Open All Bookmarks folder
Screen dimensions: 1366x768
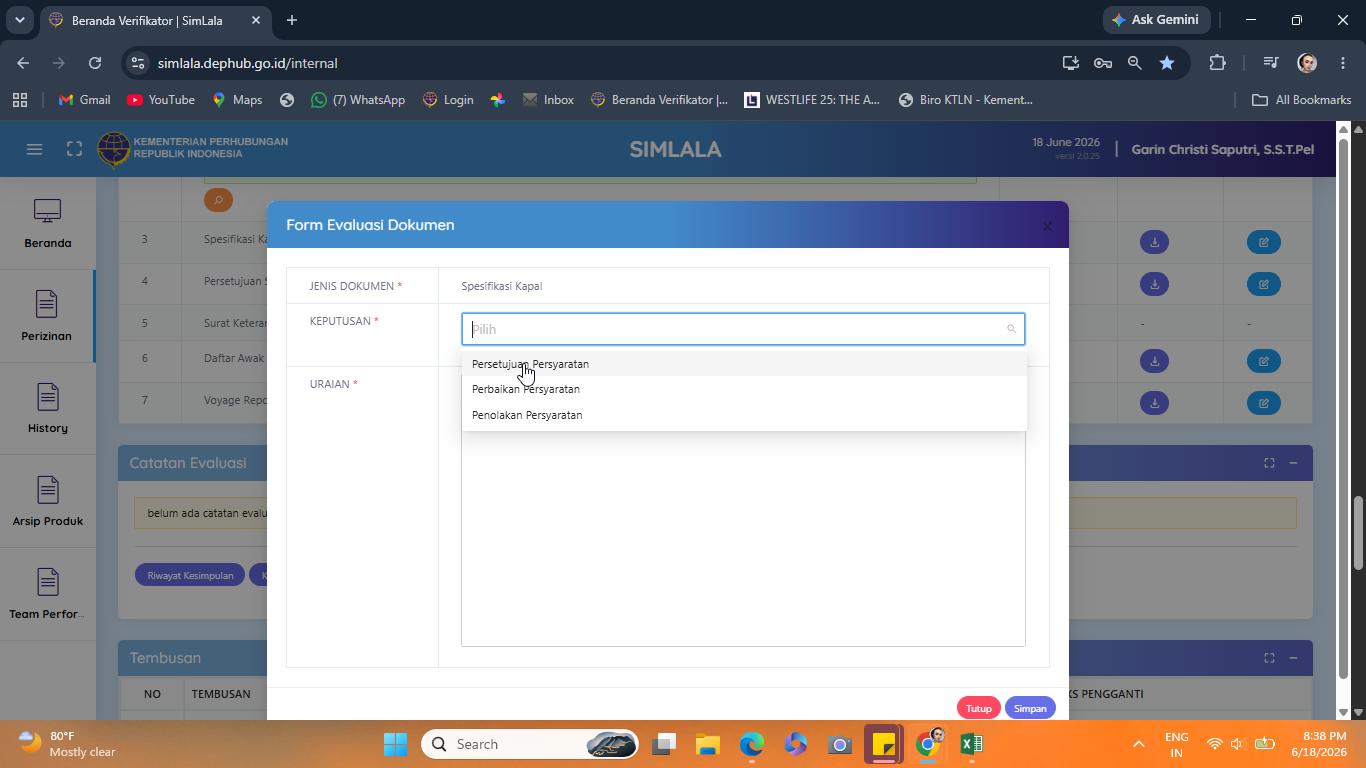pos(1301,100)
